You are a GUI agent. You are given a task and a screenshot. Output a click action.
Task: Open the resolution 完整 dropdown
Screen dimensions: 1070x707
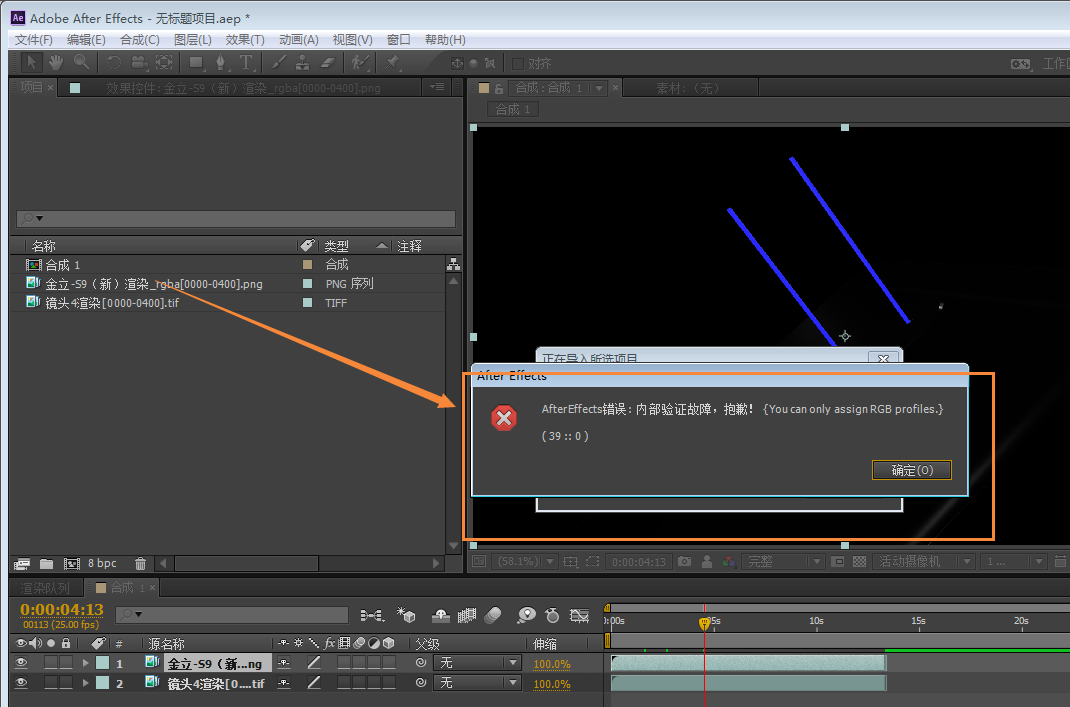click(784, 562)
